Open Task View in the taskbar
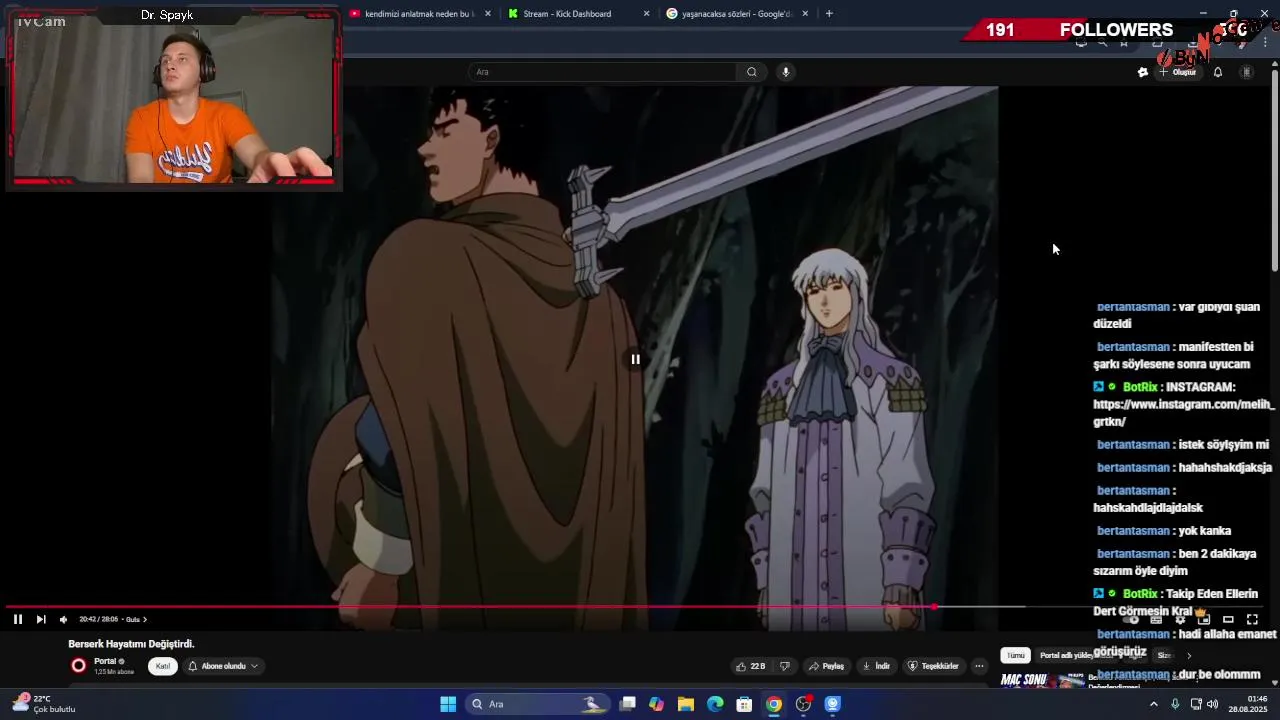 [628, 704]
